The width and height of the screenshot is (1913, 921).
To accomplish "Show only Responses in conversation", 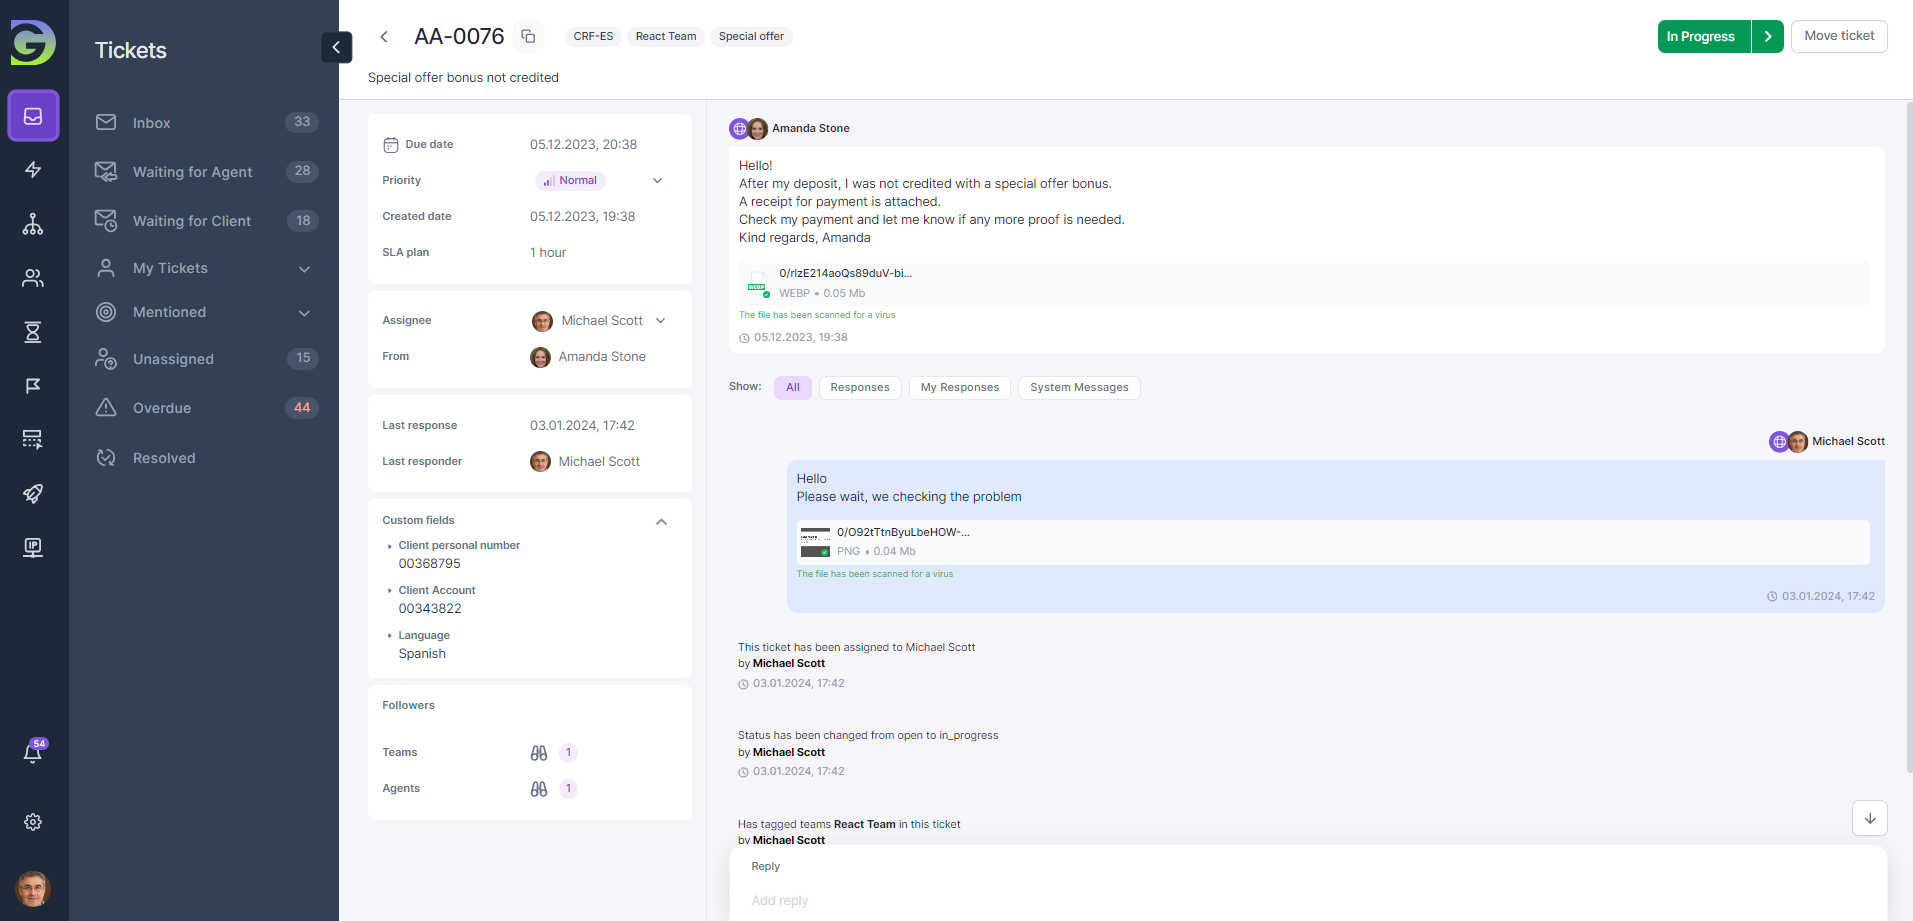I will click(x=859, y=388).
